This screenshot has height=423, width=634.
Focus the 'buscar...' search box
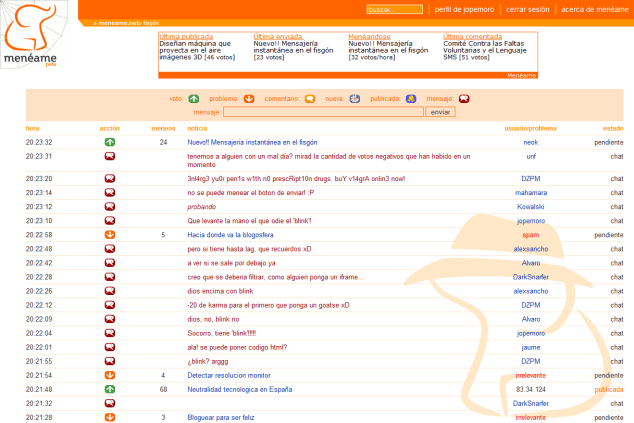(394, 9)
